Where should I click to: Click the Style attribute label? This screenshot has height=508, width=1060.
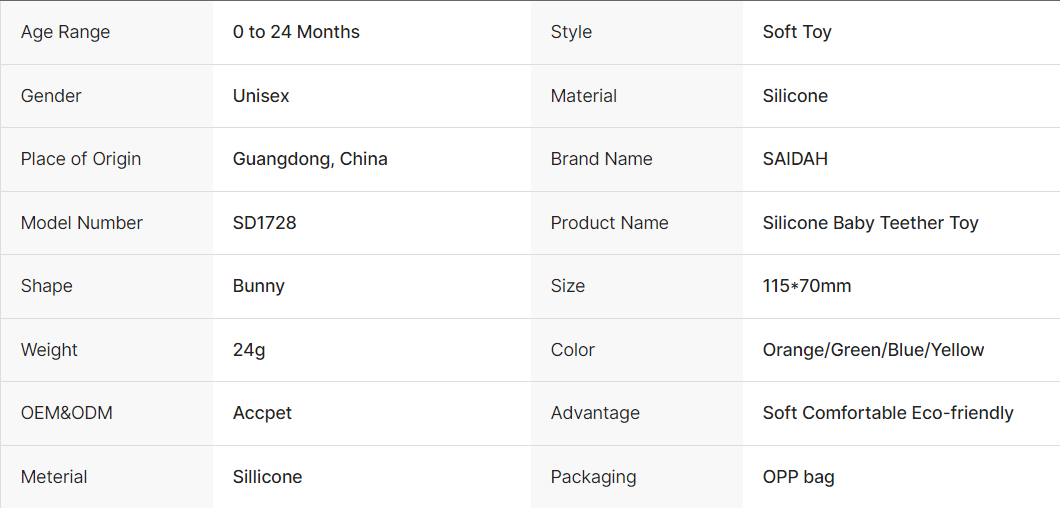point(571,32)
